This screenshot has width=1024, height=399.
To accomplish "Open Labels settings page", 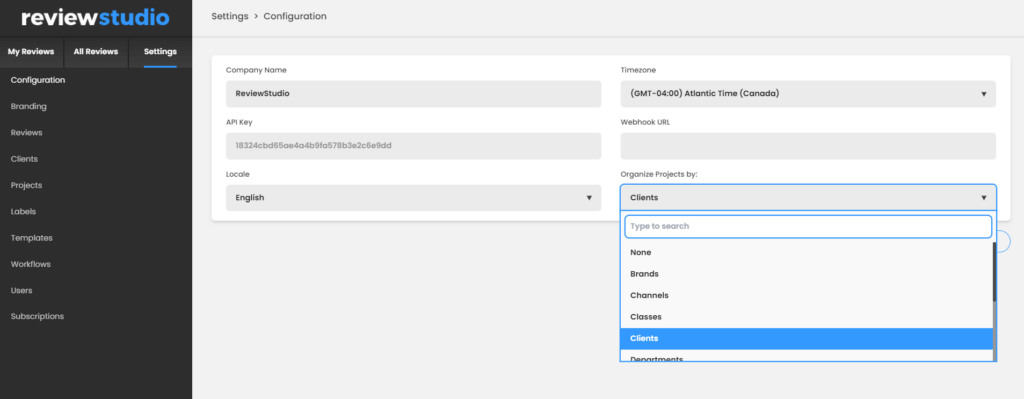I will tap(24, 212).
